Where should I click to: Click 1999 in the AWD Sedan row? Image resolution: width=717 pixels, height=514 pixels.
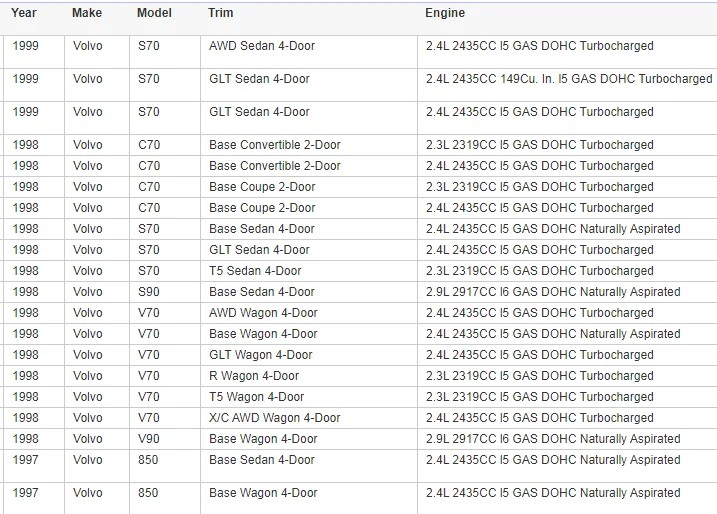(26, 46)
